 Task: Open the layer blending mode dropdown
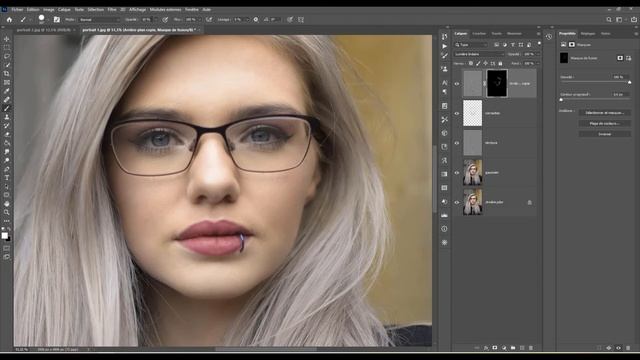click(x=480, y=54)
